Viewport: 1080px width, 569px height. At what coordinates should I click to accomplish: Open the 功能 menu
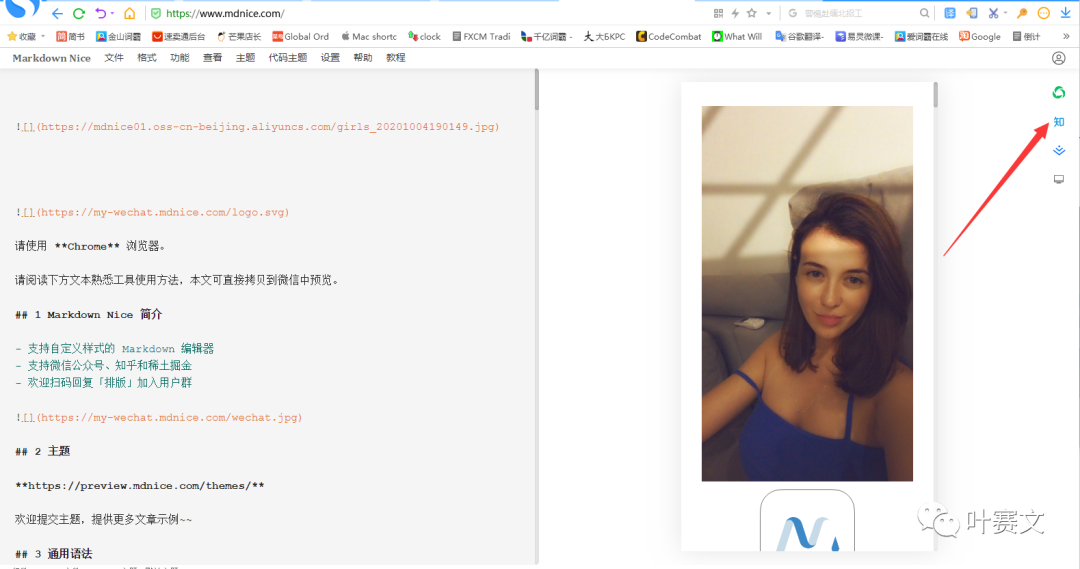(180, 58)
